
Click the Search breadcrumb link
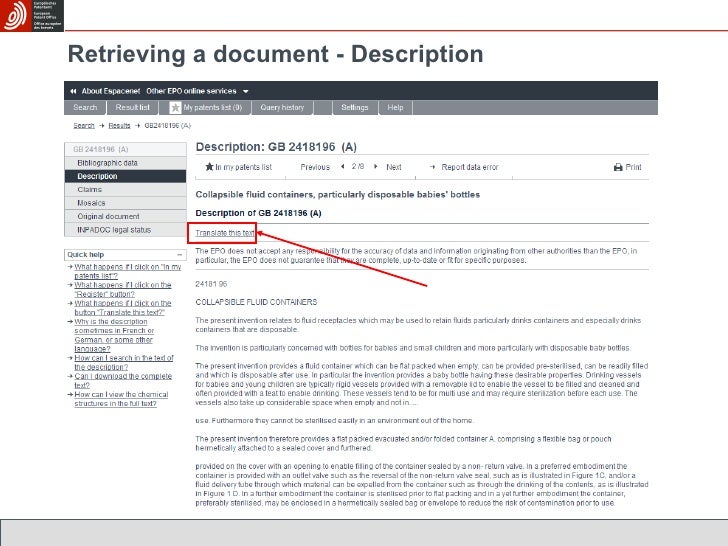click(84, 126)
